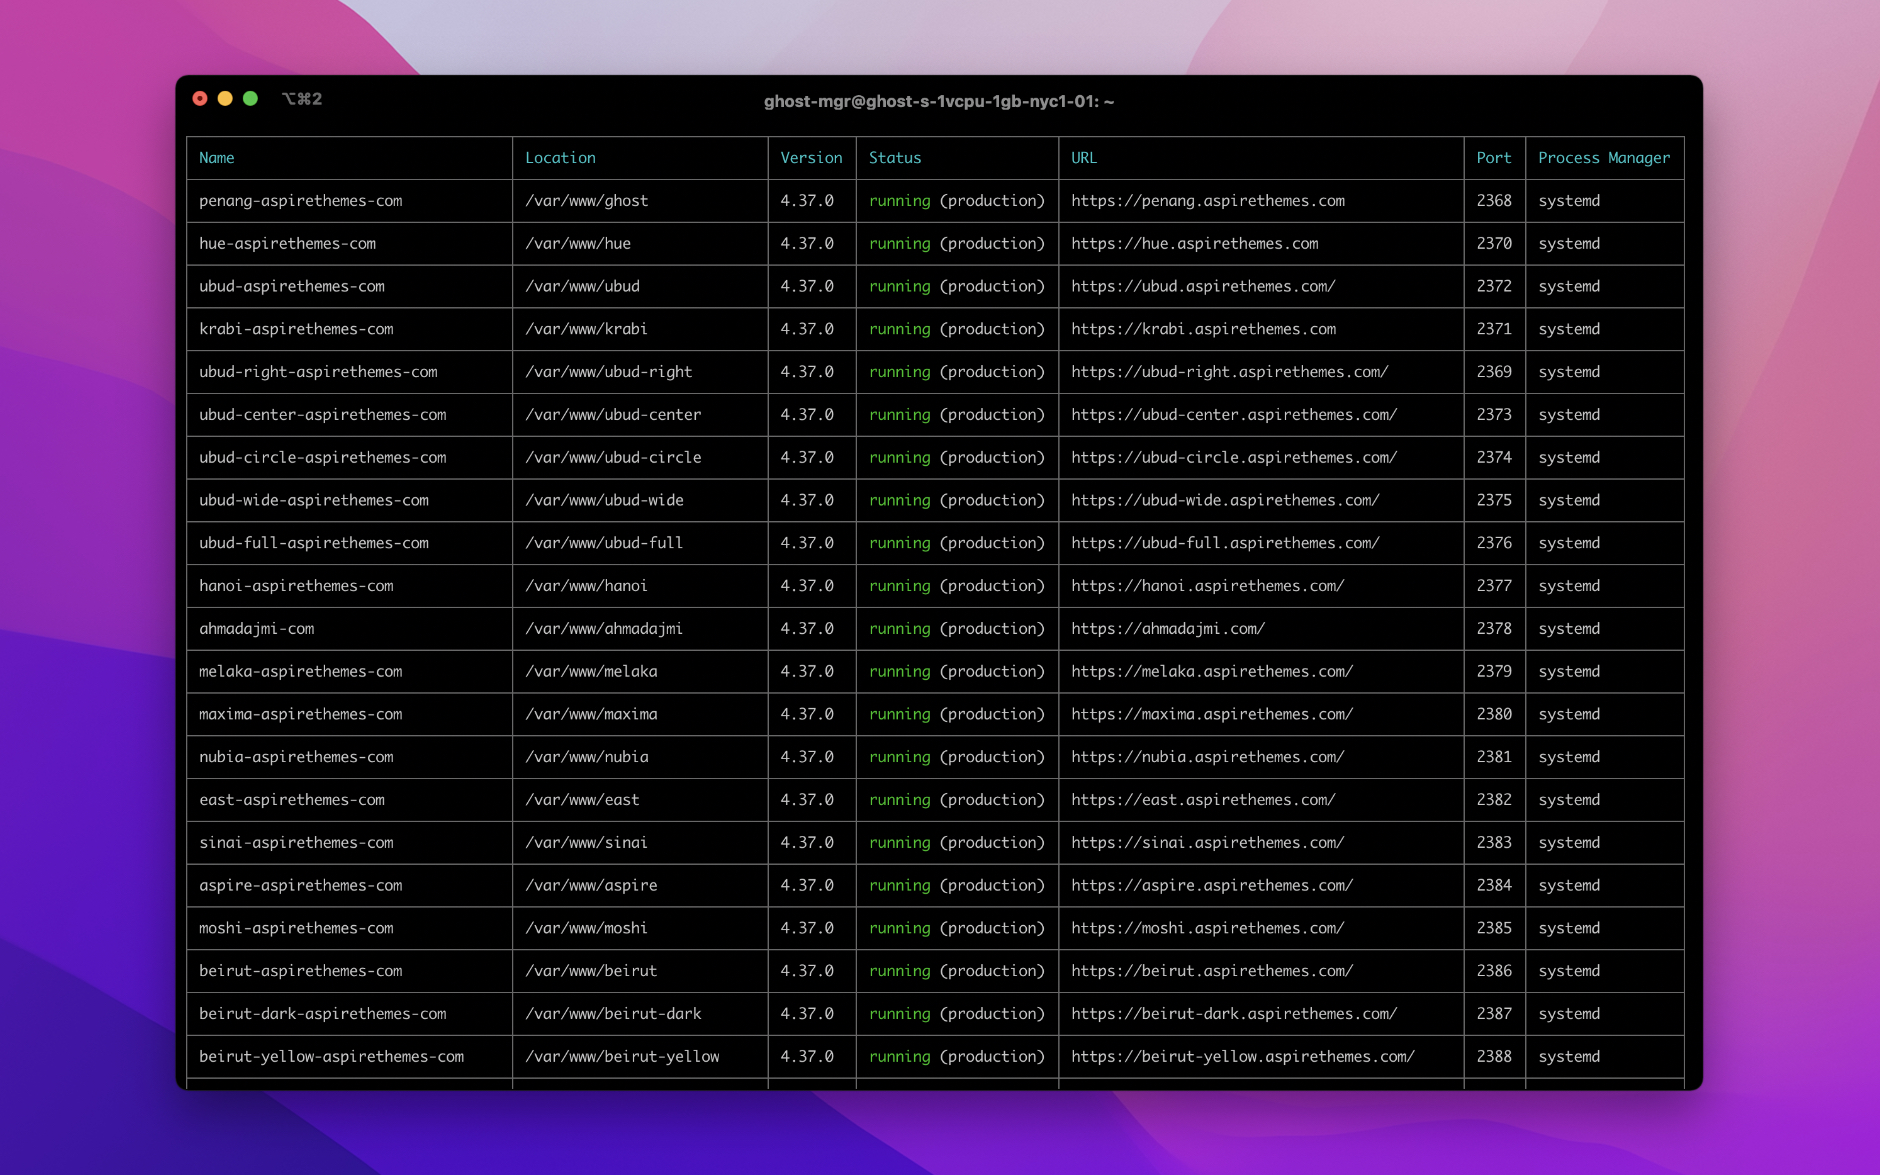Click the red close window button

click(x=200, y=98)
